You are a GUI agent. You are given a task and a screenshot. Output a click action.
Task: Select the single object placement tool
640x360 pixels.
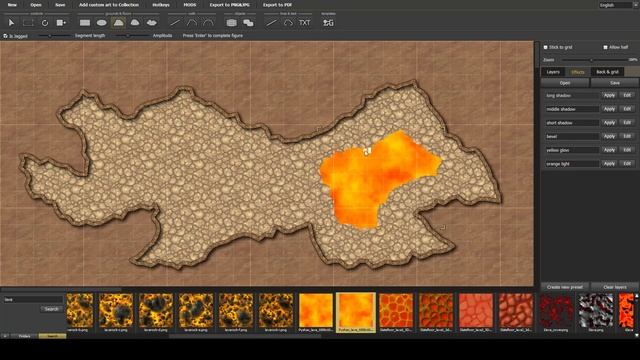[231, 23]
